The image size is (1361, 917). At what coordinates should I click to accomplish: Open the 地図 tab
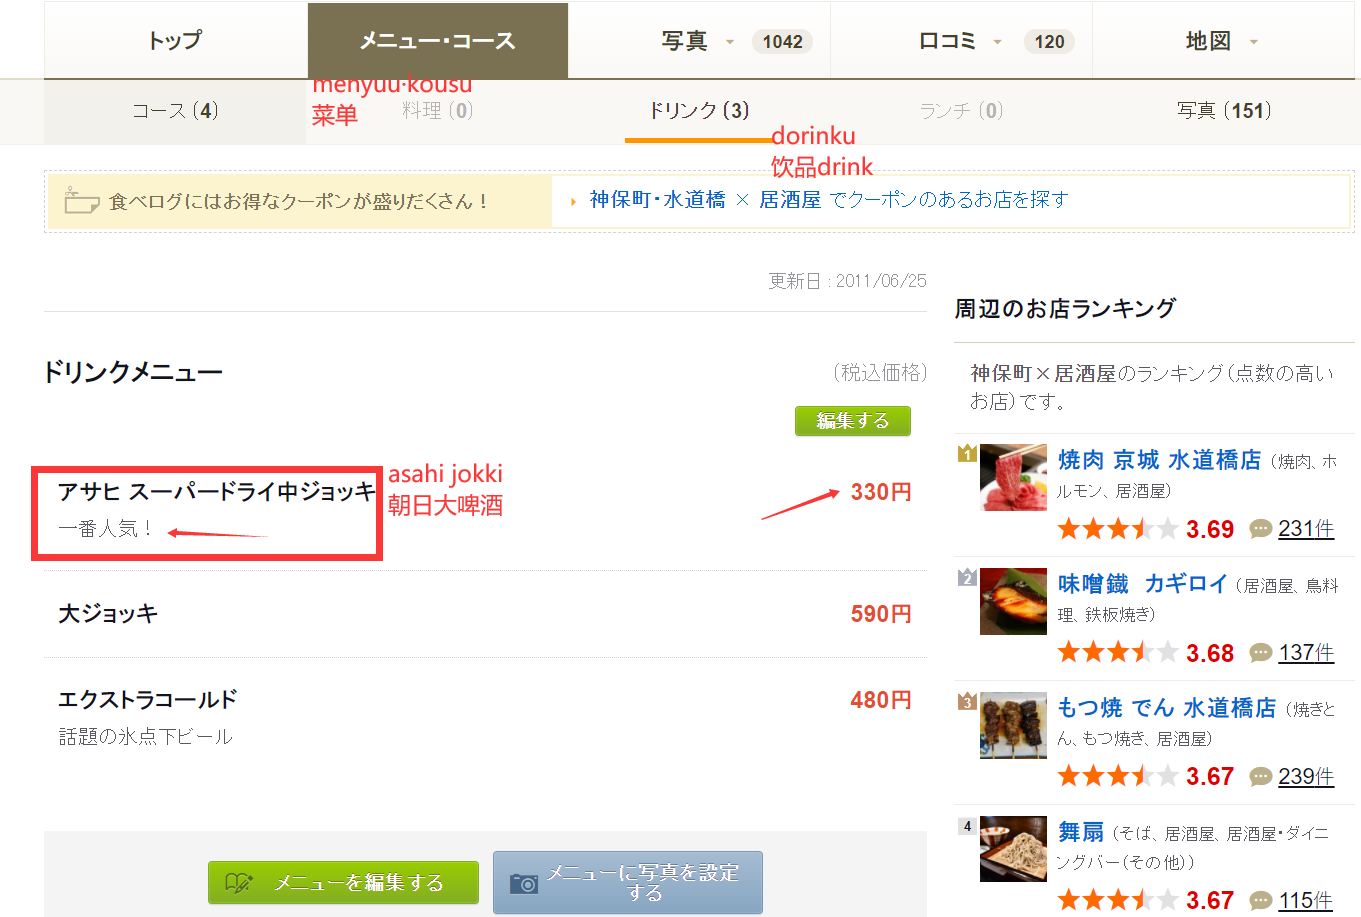tap(1223, 41)
